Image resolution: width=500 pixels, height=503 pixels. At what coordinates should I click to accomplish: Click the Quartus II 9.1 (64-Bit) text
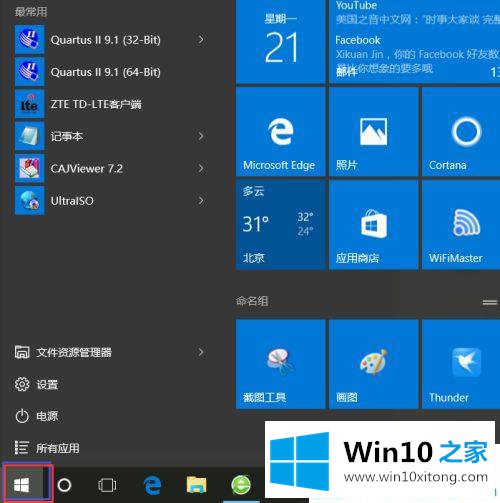click(105, 72)
